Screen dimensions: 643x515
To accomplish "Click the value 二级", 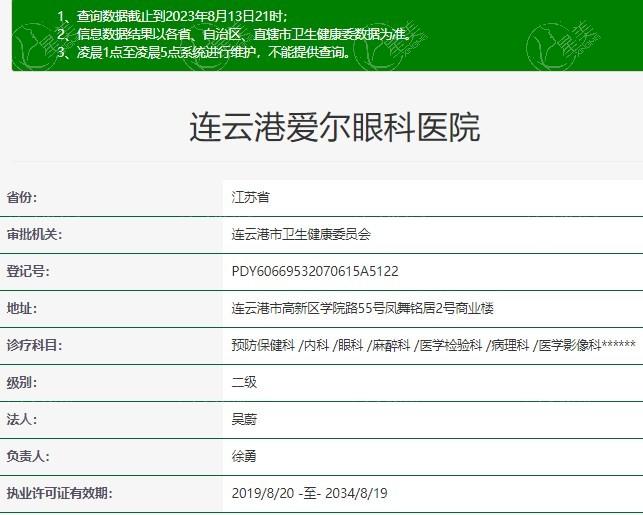I will point(244,383).
